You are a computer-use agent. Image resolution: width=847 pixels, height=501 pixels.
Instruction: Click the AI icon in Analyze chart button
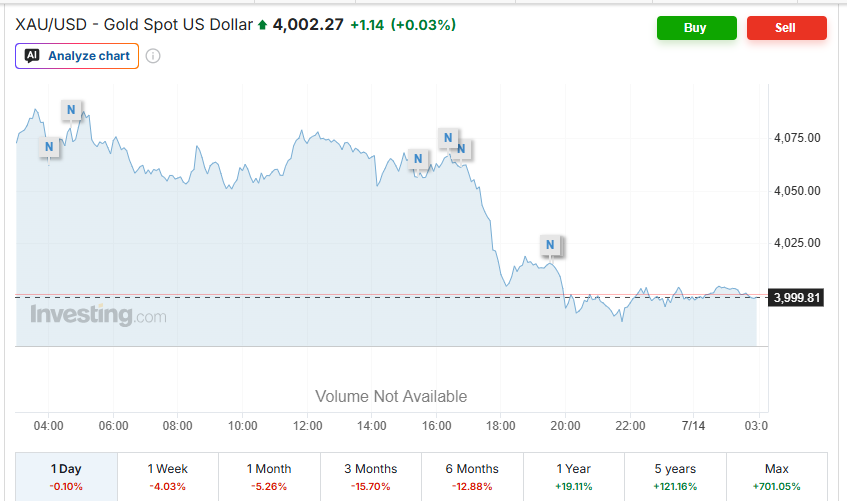tap(32, 56)
